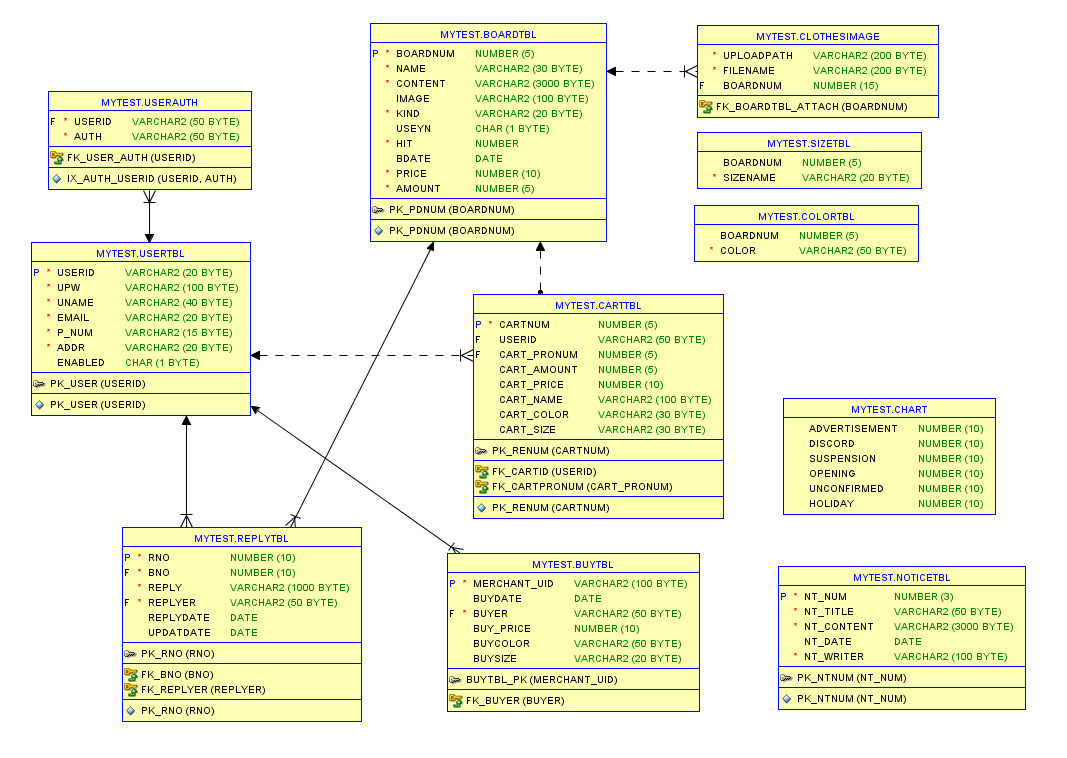Click the FK_CARTID key icon in CARTTBL
Viewport: 1067px width, 758px height.
[483, 471]
